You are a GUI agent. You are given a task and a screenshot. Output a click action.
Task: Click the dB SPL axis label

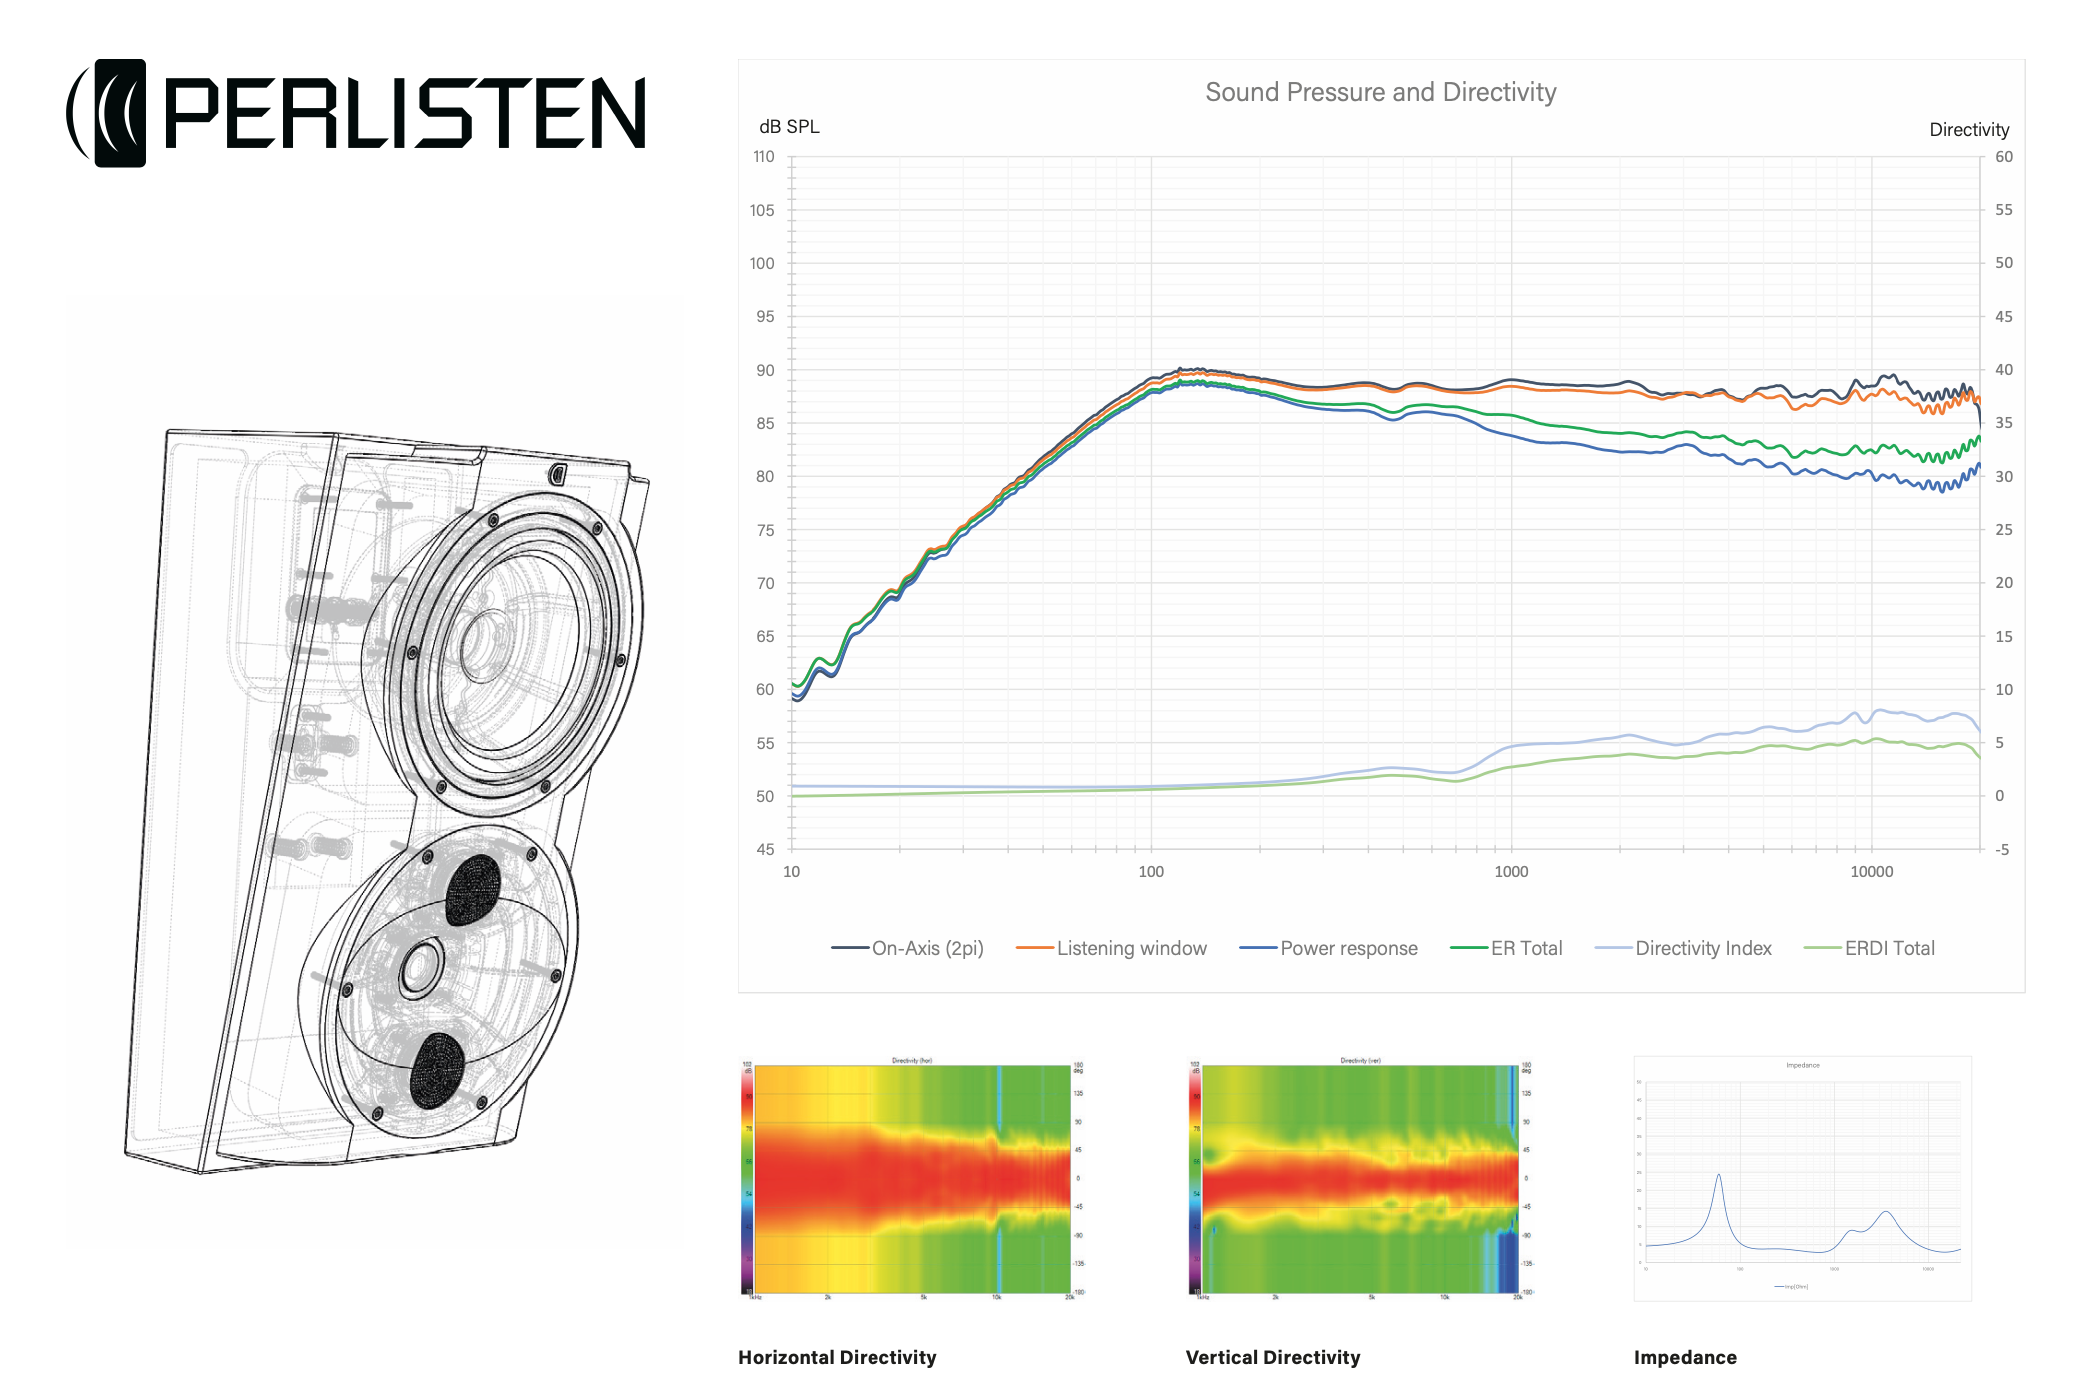click(x=789, y=127)
